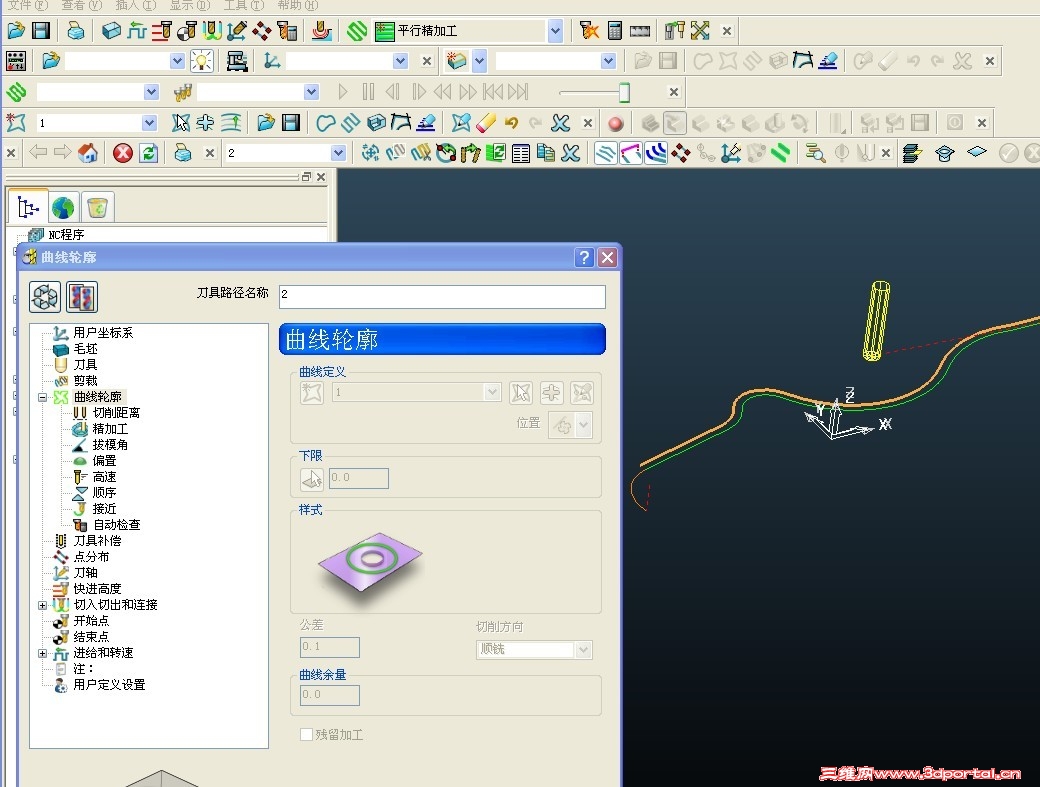Click the light bulb icon in second toolbar

pyautogui.click(x=202, y=61)
